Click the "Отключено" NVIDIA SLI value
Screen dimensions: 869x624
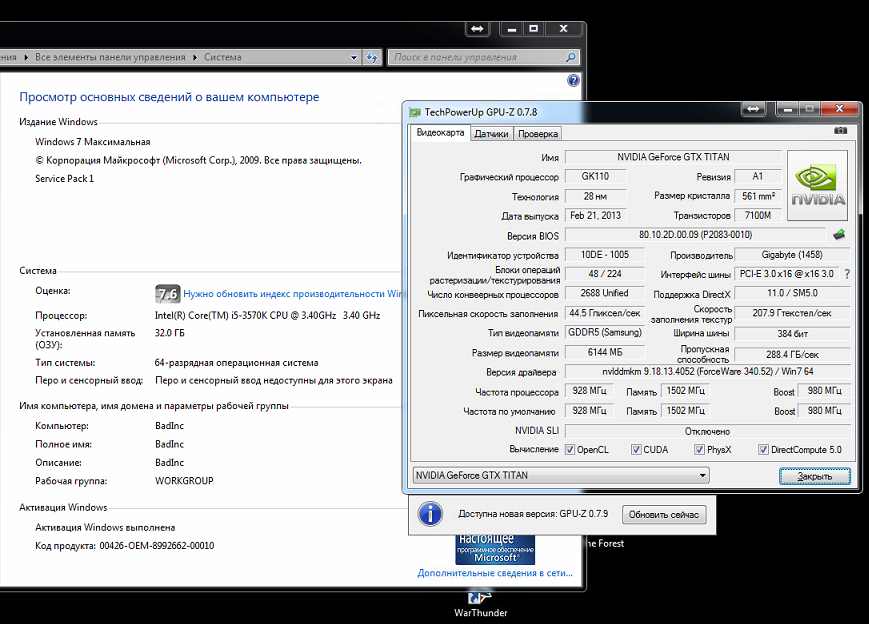pyautogui.click(x=708, y=431)
